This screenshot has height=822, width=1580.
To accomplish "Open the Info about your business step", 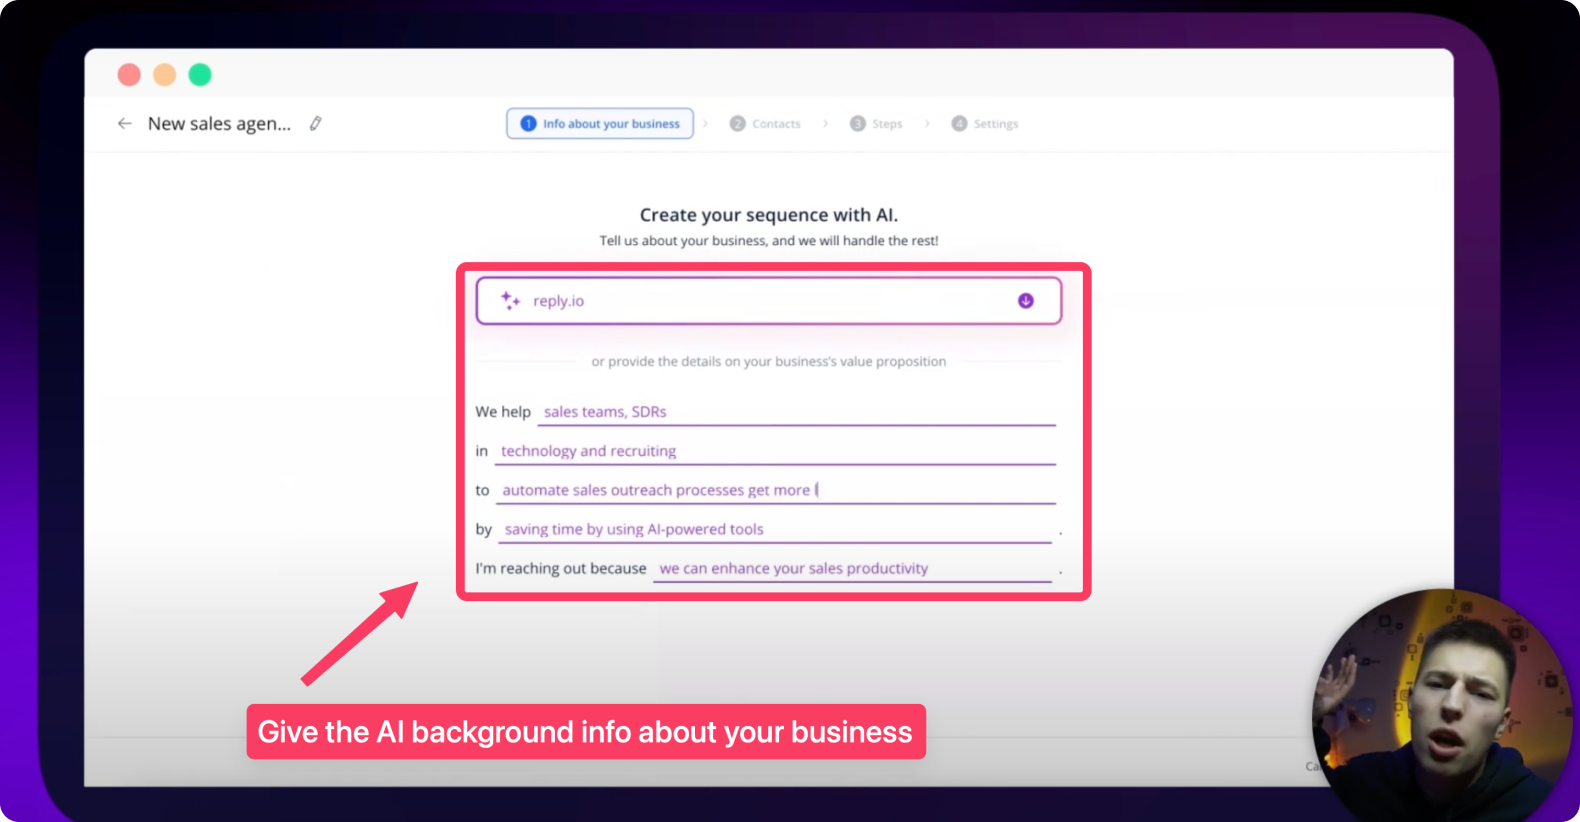I will point(600,124).
